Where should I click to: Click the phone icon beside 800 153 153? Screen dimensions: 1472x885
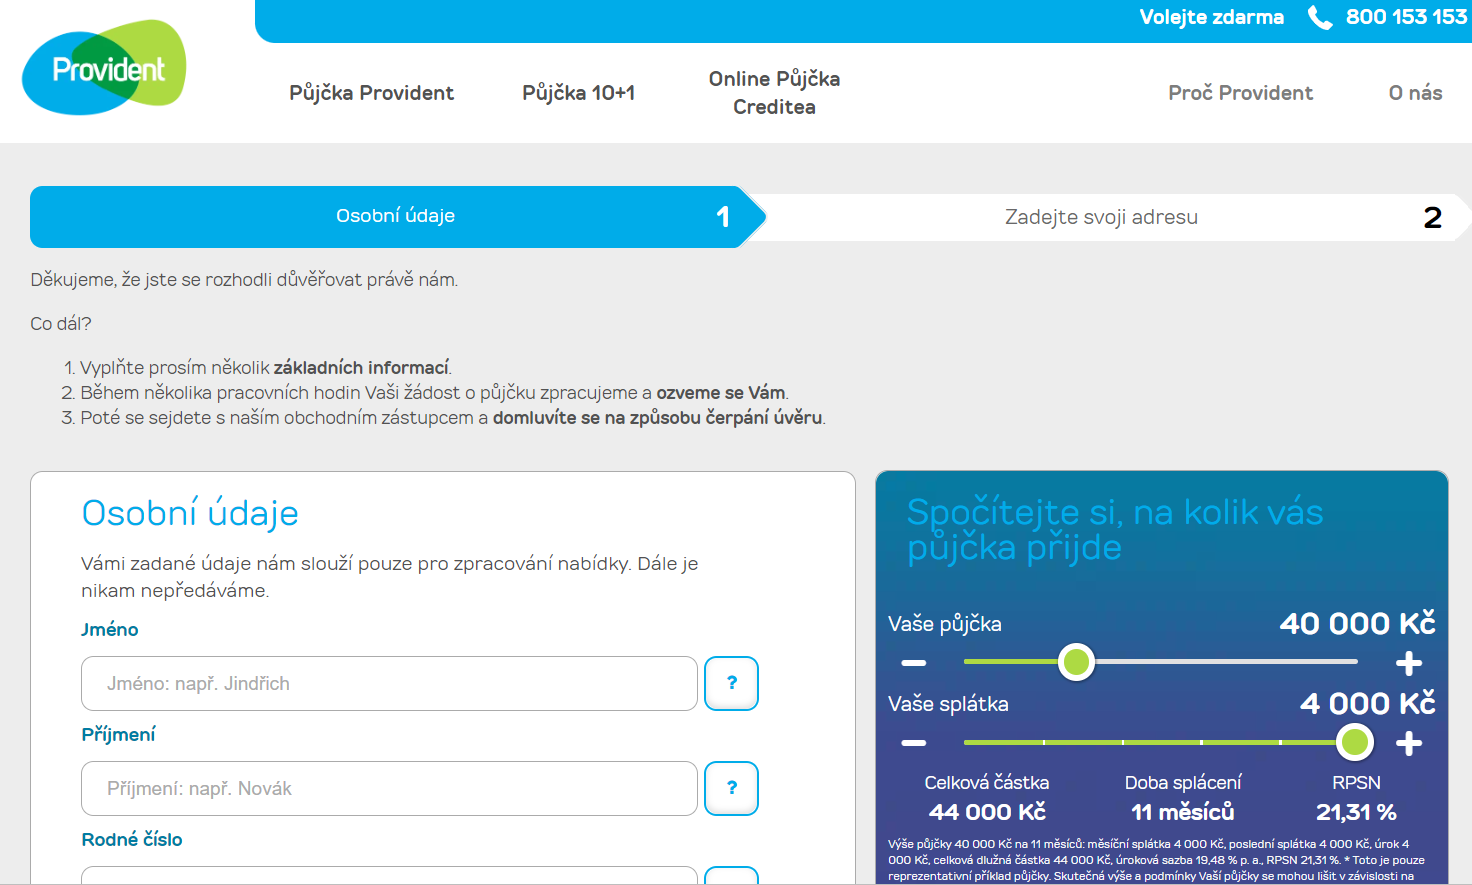[1320, 18]
